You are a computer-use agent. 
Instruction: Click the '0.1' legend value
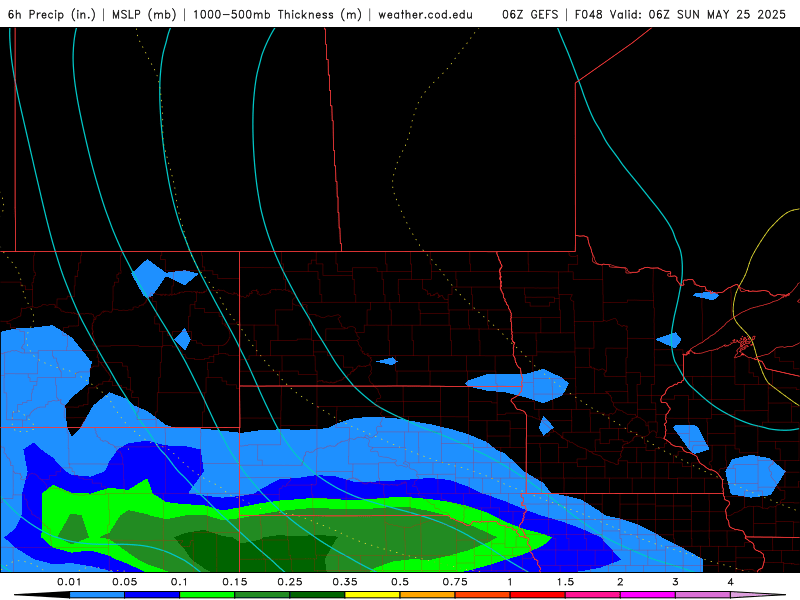tap(179, 582)
